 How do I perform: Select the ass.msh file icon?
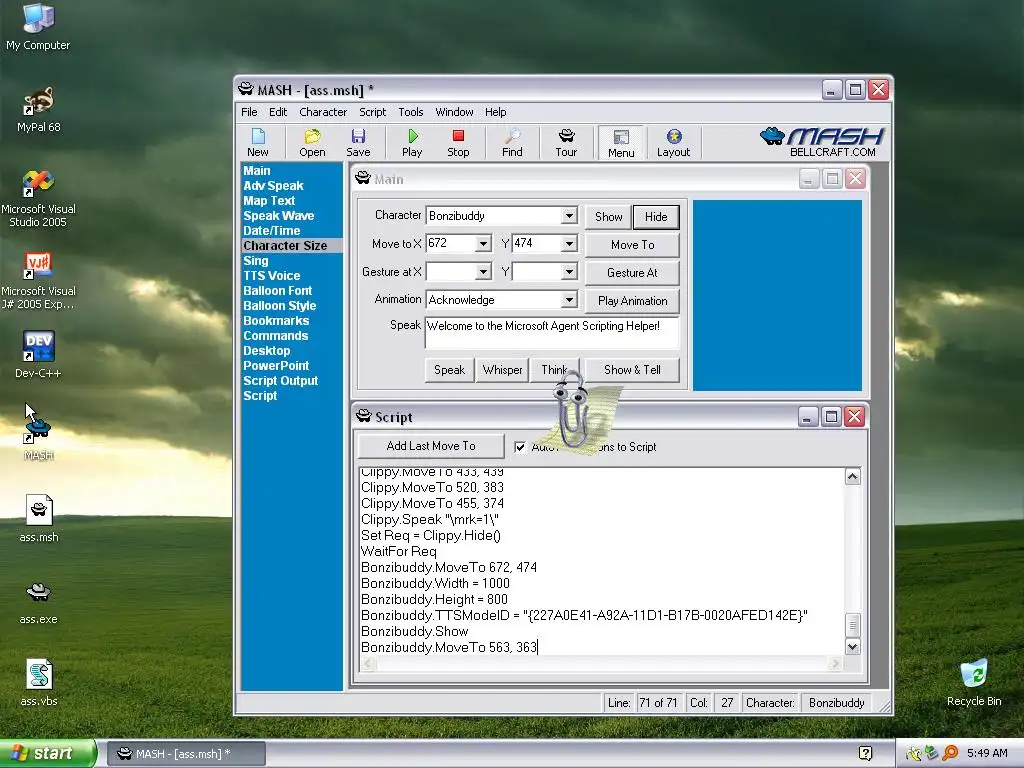click(39, 519)
